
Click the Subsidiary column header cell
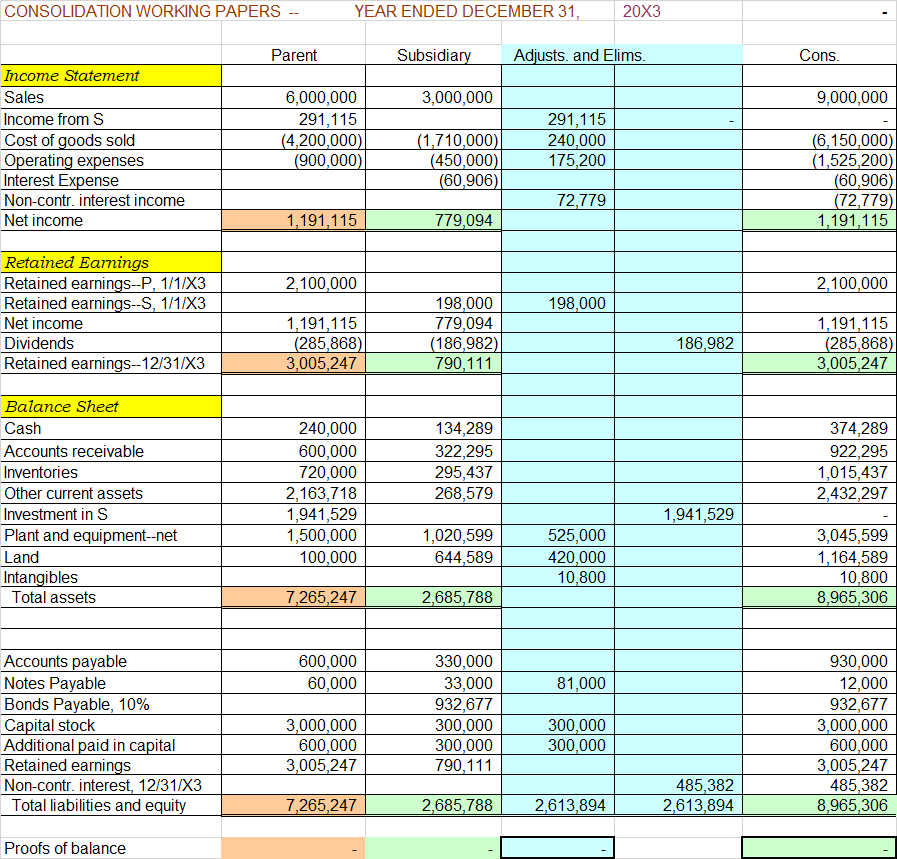[433, 55]
